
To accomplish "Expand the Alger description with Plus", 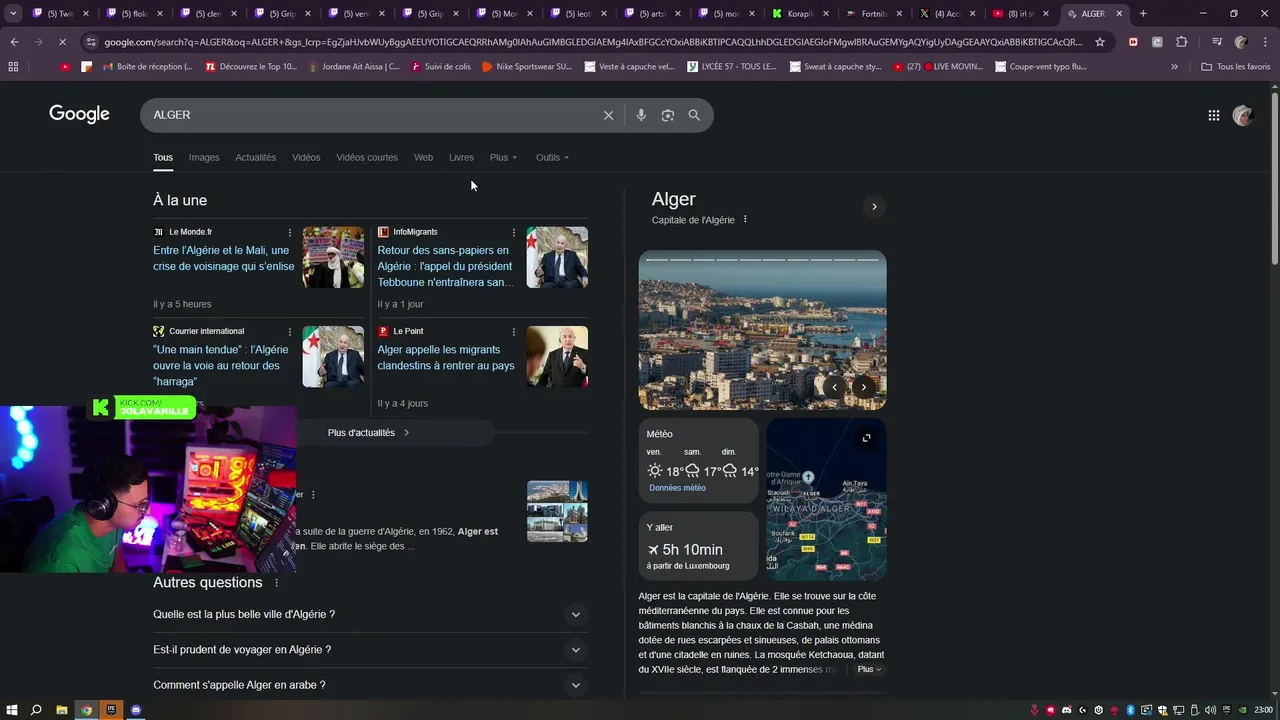I will pyautogui.click(x=869, y=669).
